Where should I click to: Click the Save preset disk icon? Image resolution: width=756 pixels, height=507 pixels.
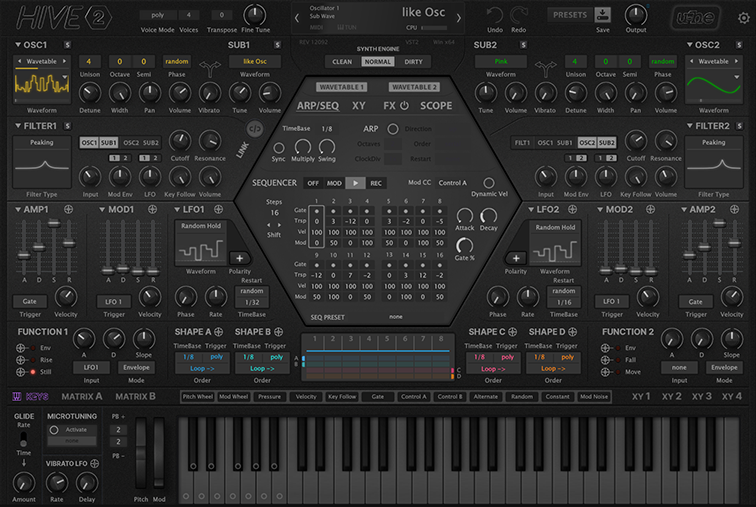[x=603, y=15]
